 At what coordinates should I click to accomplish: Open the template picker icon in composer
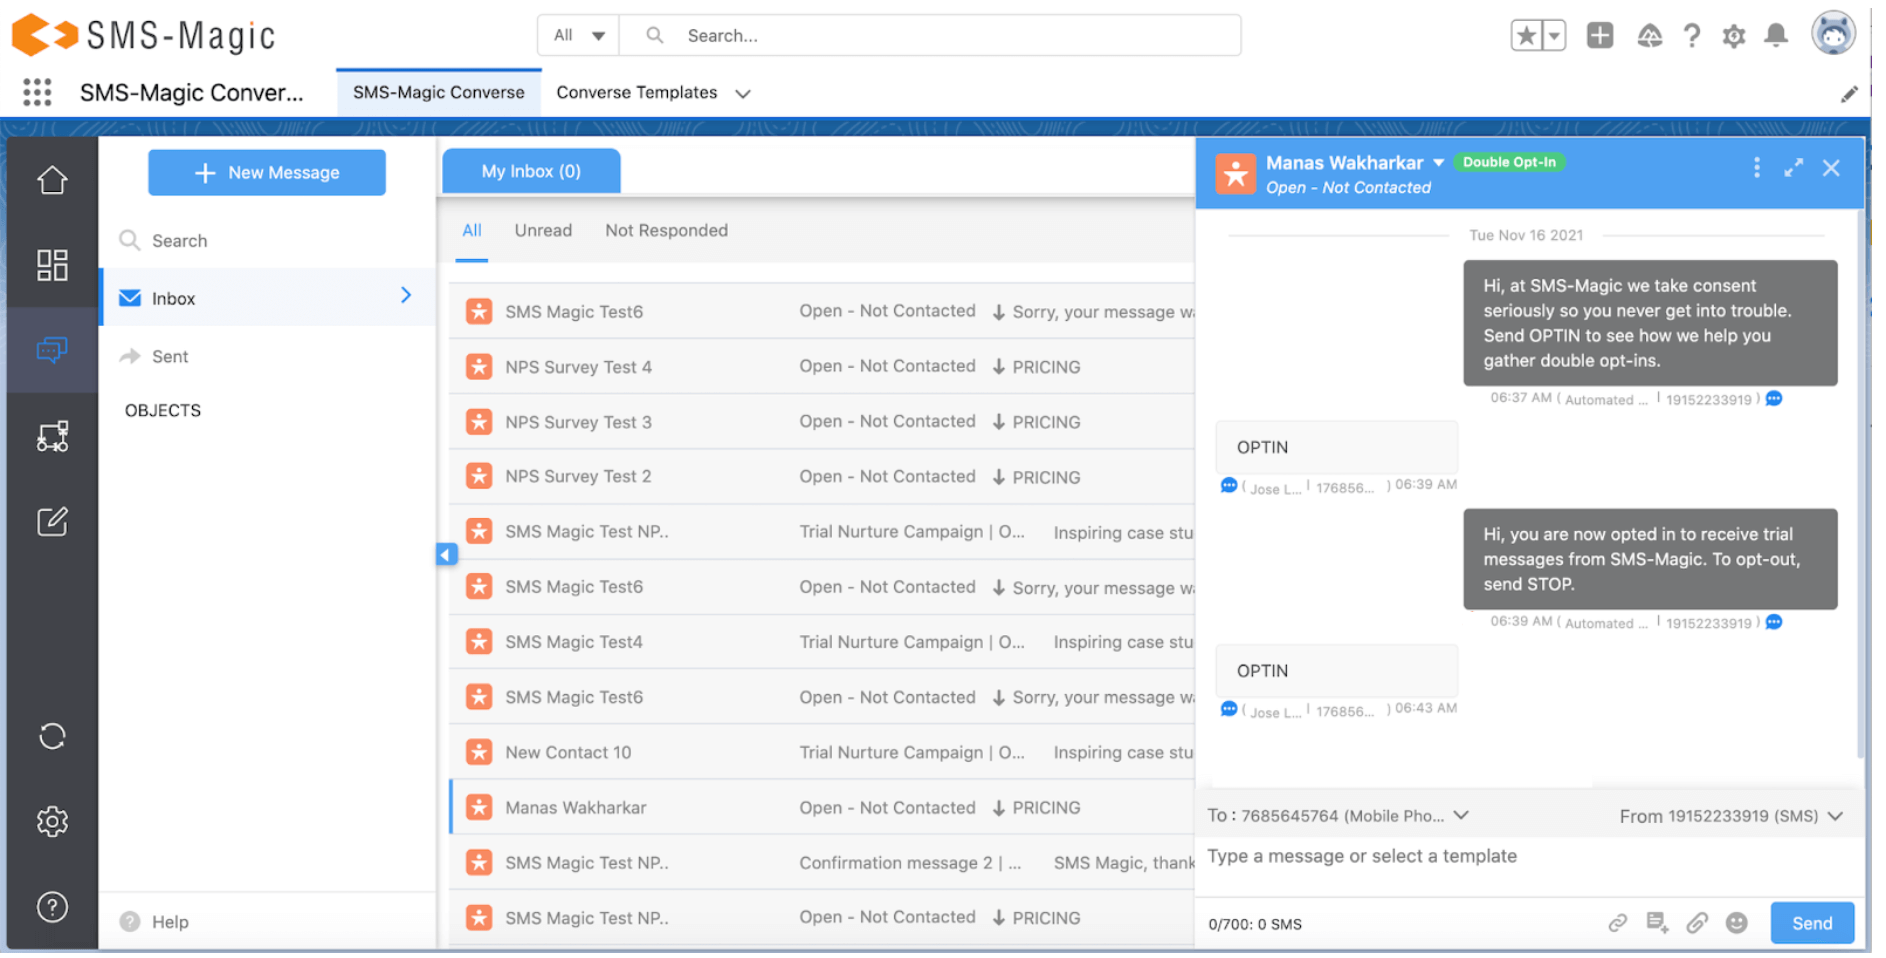tap(1657, 923)
